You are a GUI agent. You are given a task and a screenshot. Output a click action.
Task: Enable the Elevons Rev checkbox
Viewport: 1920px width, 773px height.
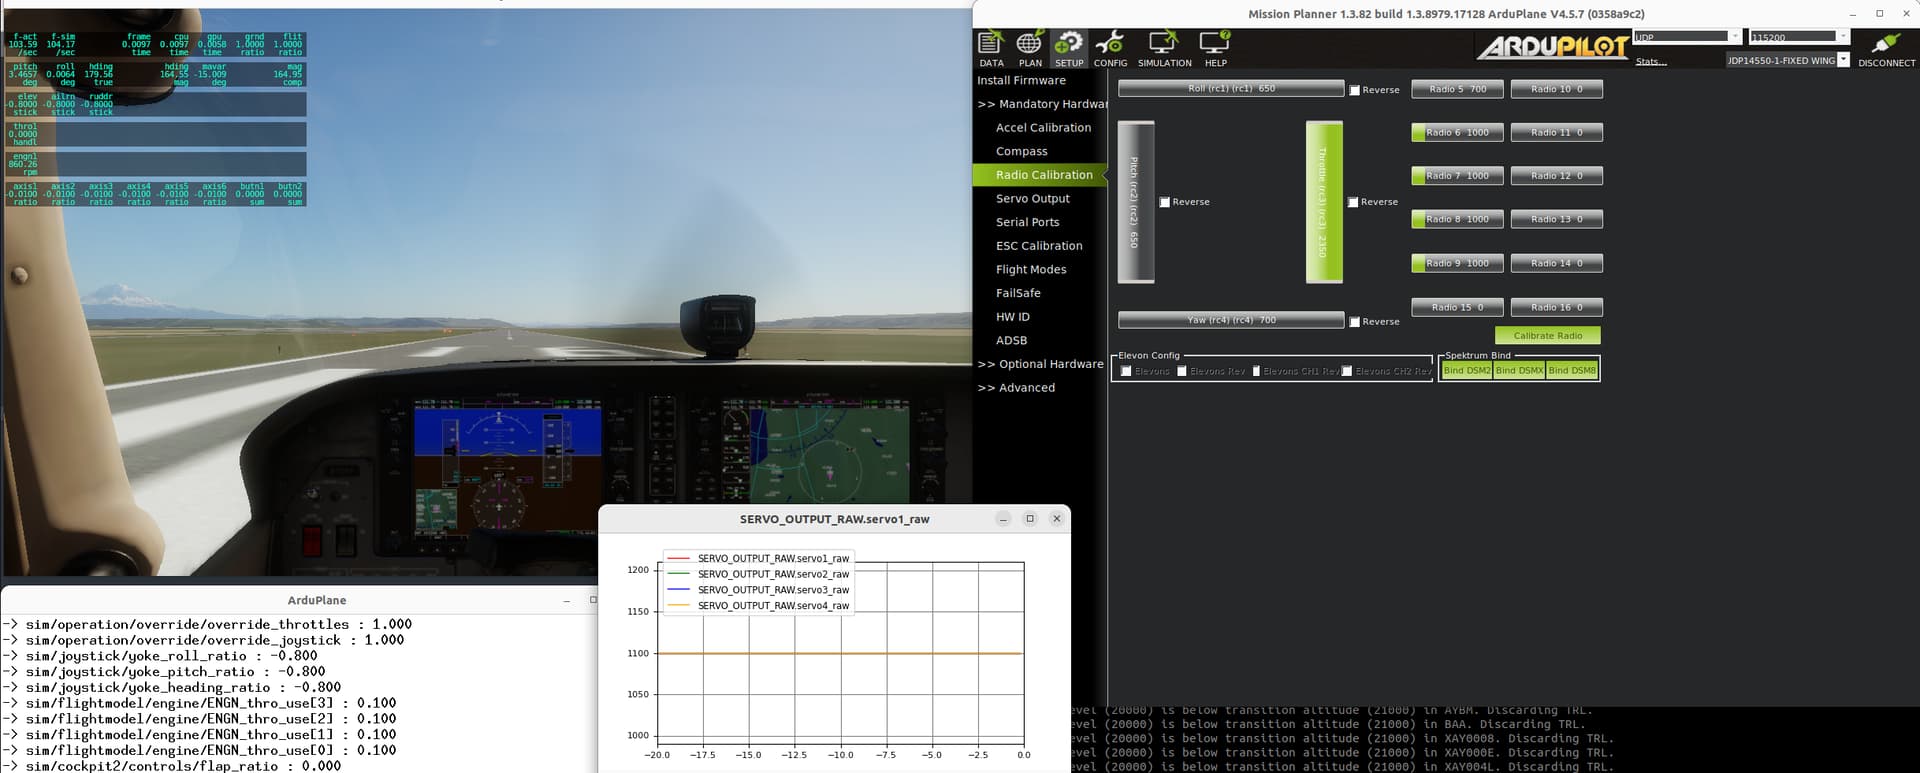(x=1182, y=371)
